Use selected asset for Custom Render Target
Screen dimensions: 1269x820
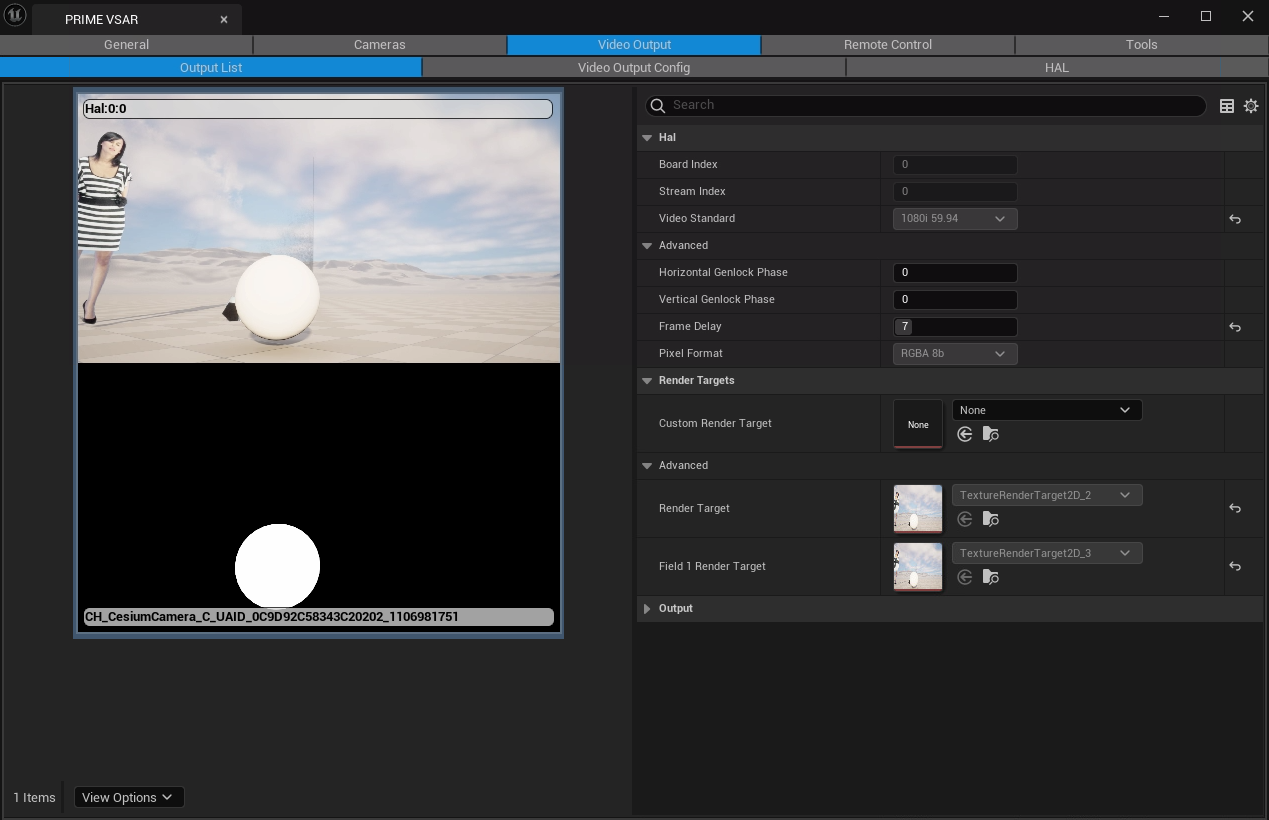click(965, 434)
